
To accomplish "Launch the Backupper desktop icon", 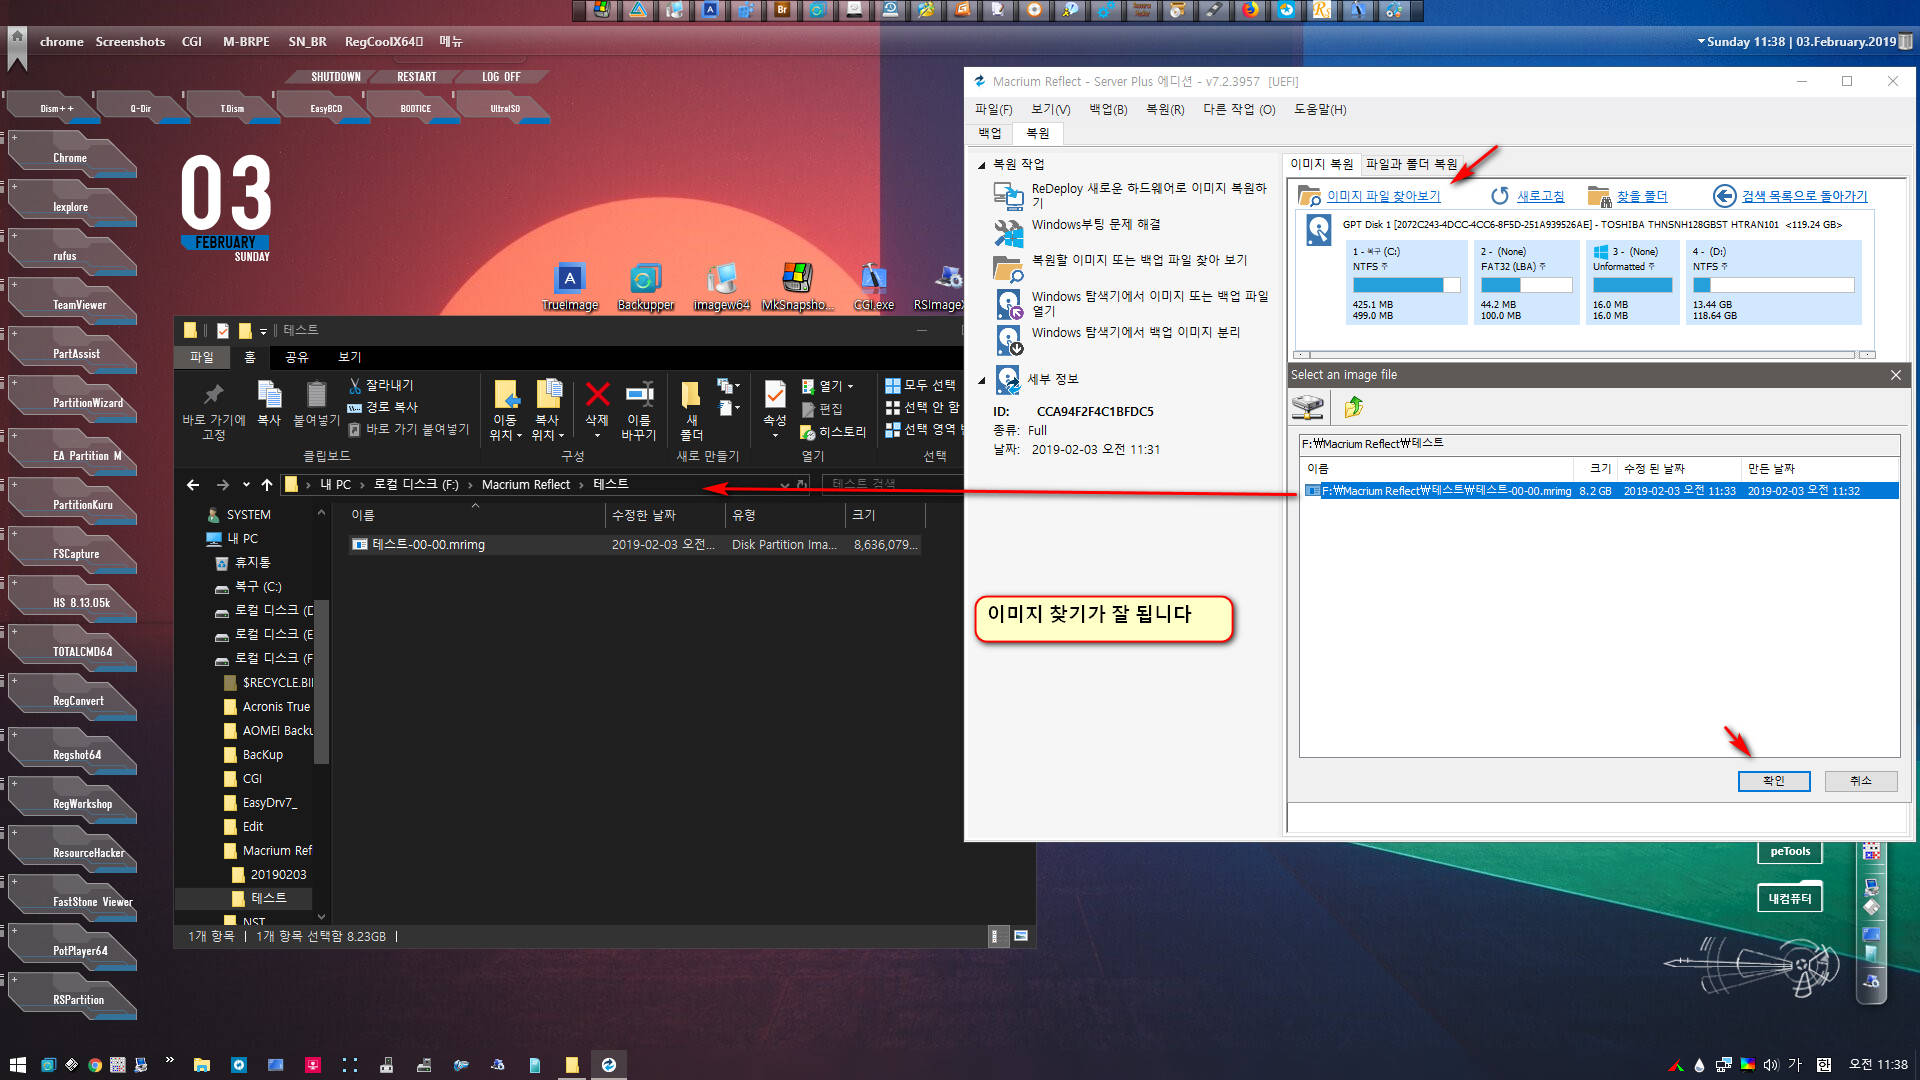I will coord(645,280).
